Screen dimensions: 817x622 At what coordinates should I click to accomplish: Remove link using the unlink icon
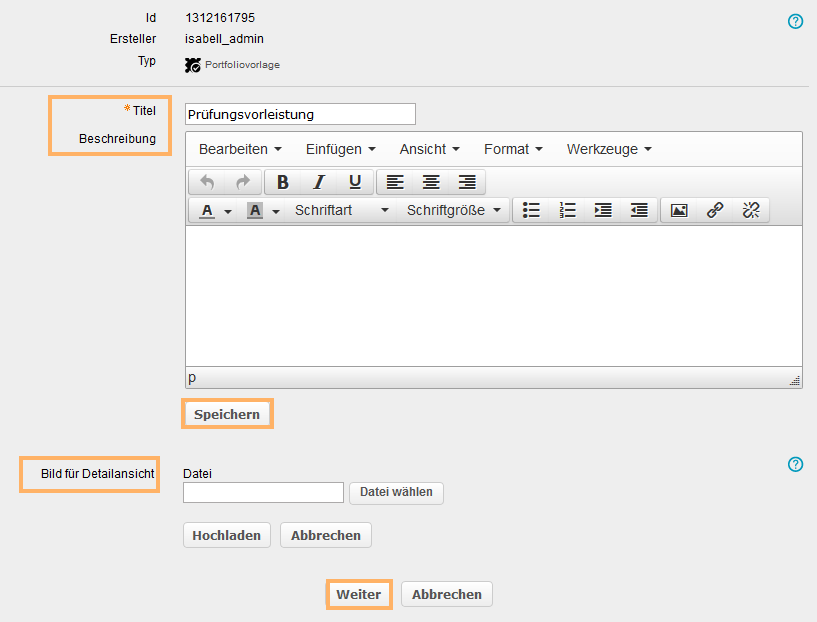point(751,210)
